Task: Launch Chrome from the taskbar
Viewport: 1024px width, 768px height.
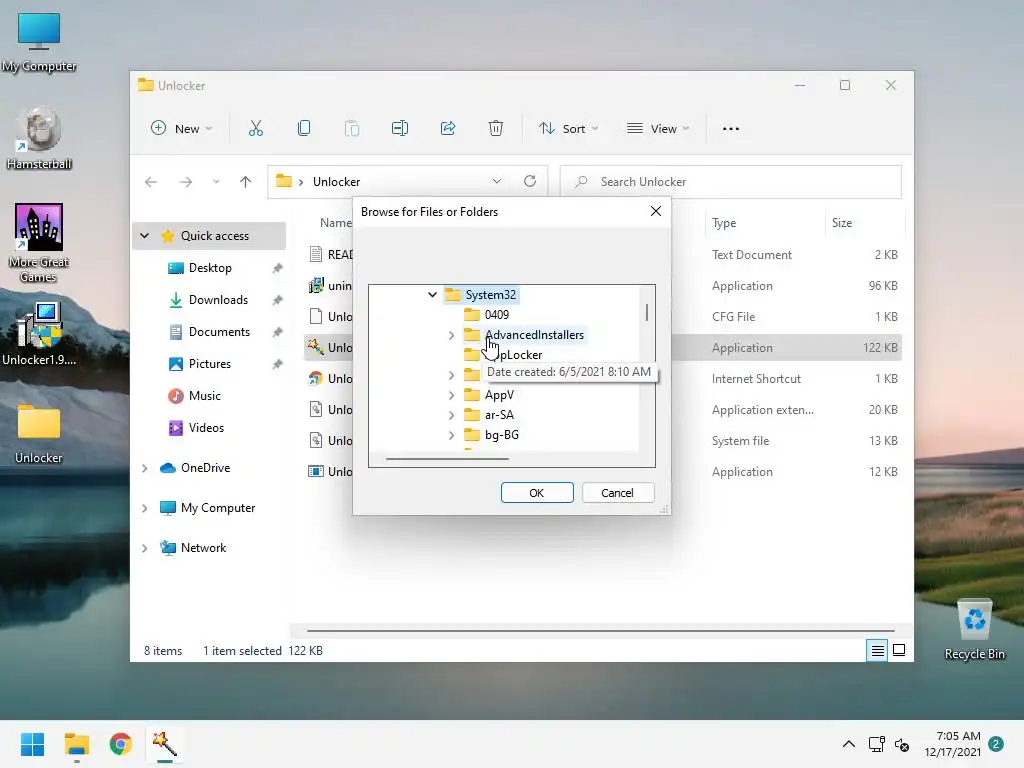Action: [121, 744]
